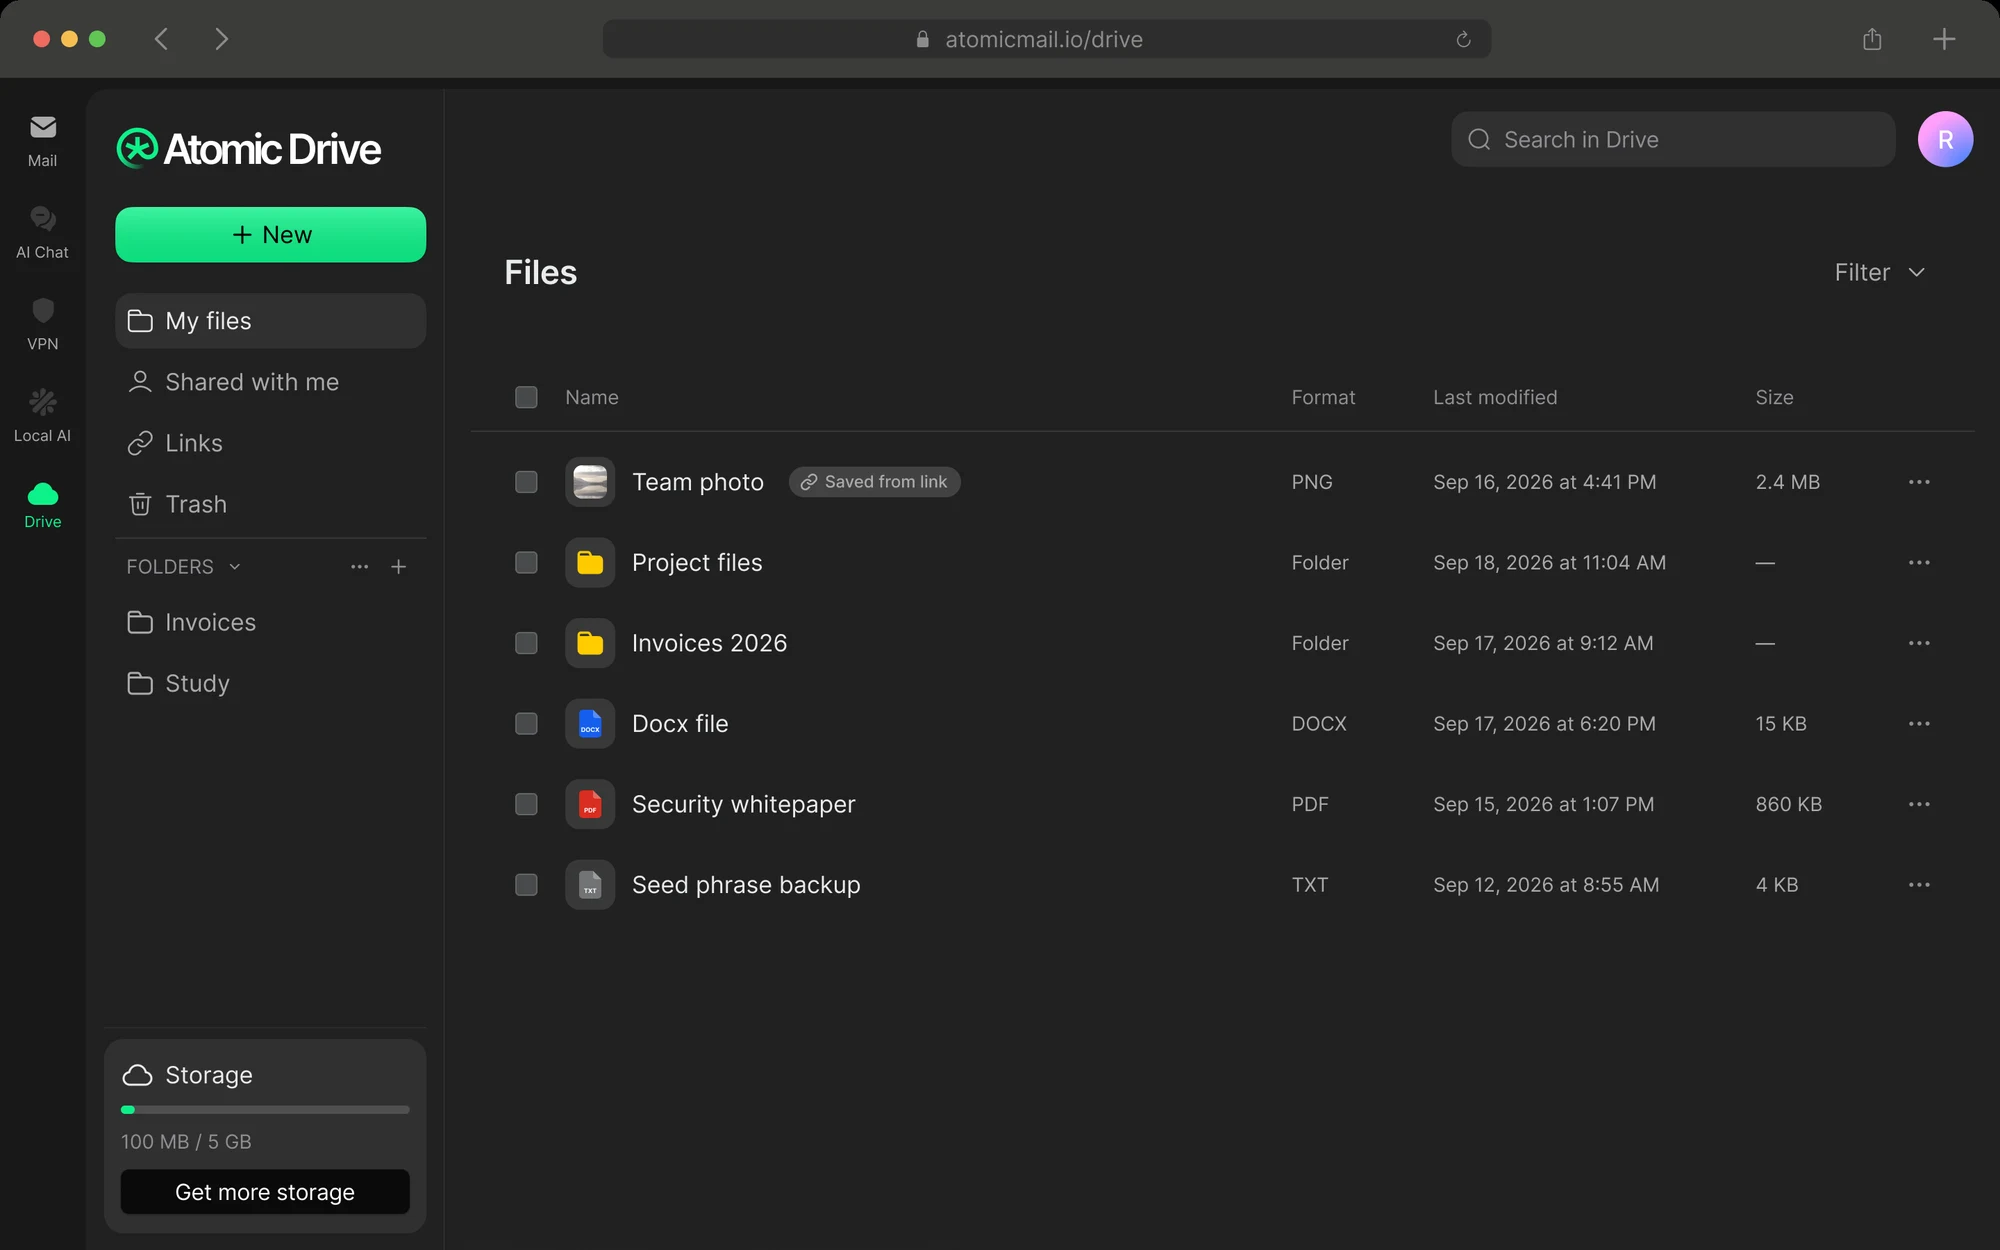
Task: Focus the Search in Drive field
Action: (x=1673, y=139)
